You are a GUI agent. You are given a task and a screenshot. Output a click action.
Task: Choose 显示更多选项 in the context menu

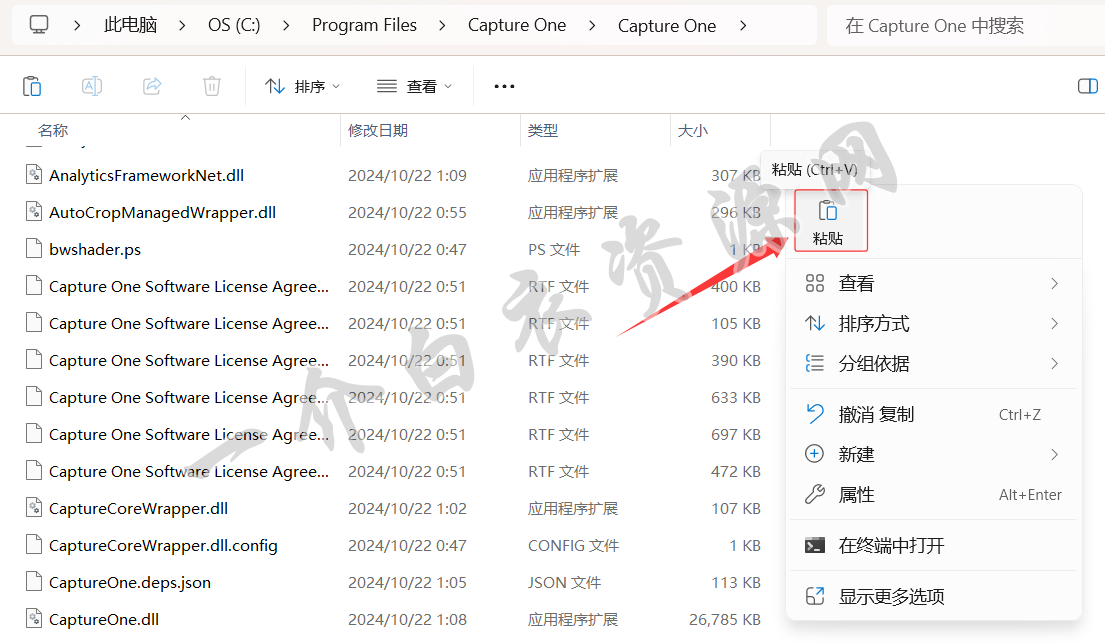click(933, 596)
